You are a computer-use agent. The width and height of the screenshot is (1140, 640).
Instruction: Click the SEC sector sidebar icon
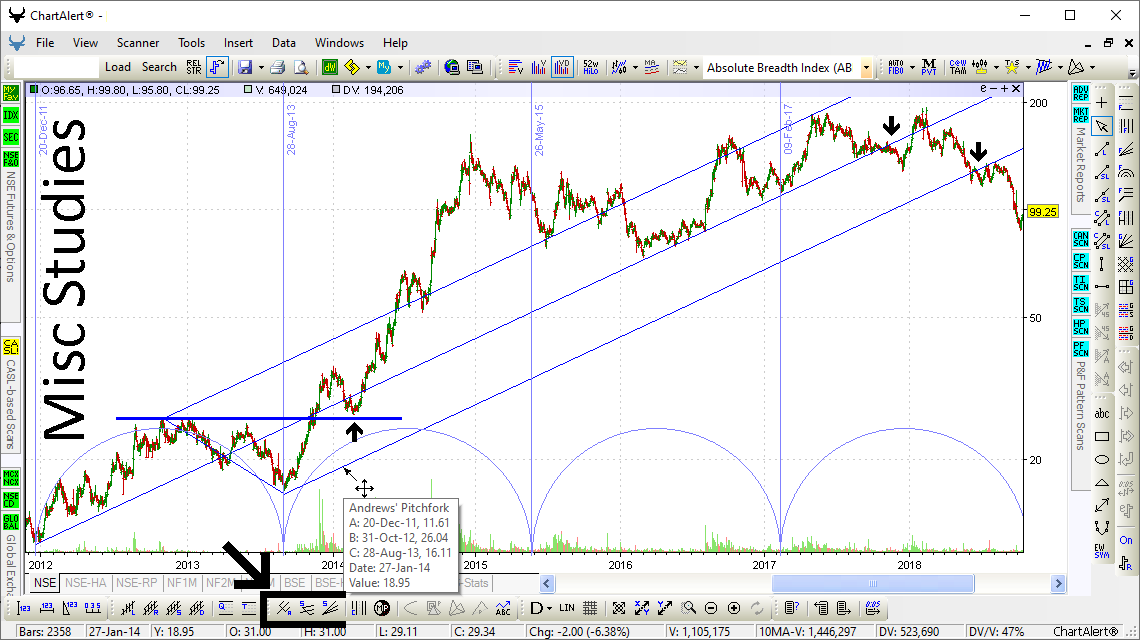click(x=11, y=137)
